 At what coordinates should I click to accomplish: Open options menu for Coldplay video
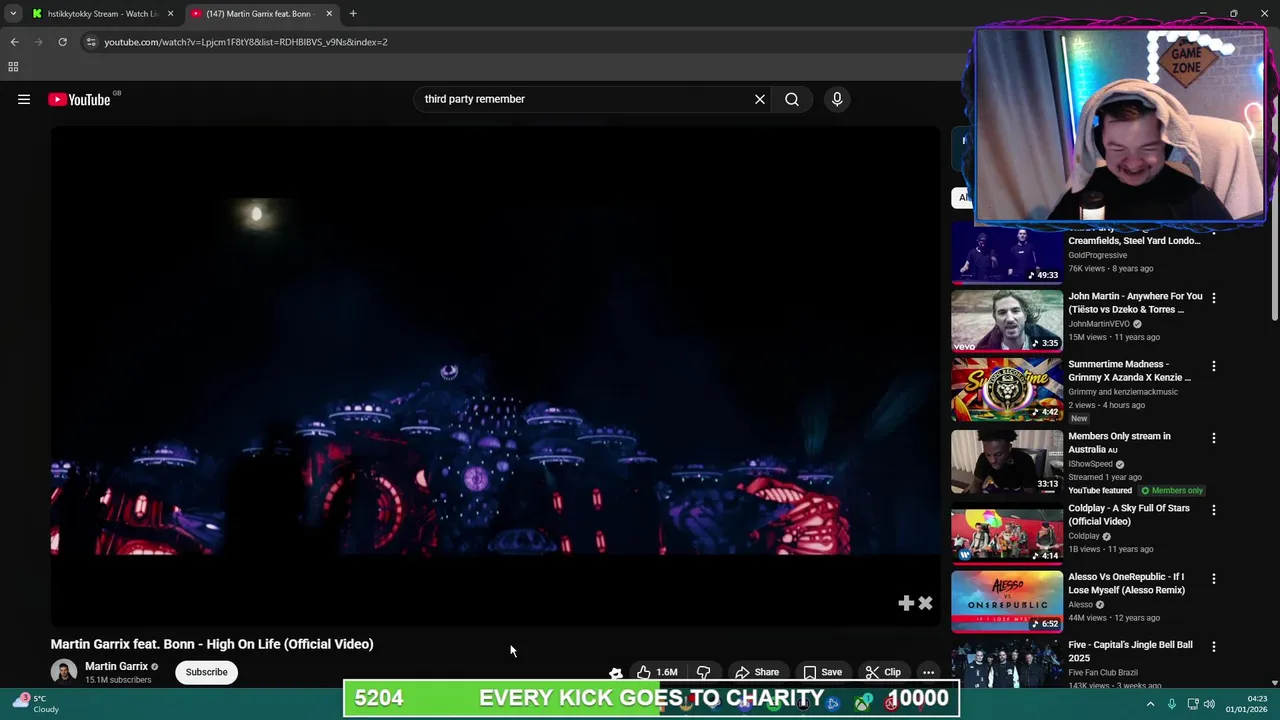1214,510
